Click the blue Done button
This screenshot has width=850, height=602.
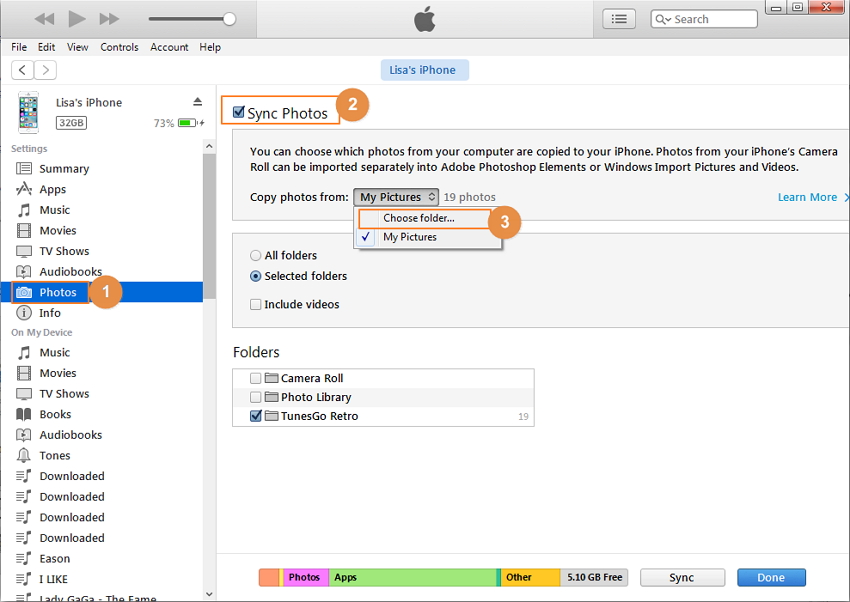[x=770, y=578]
